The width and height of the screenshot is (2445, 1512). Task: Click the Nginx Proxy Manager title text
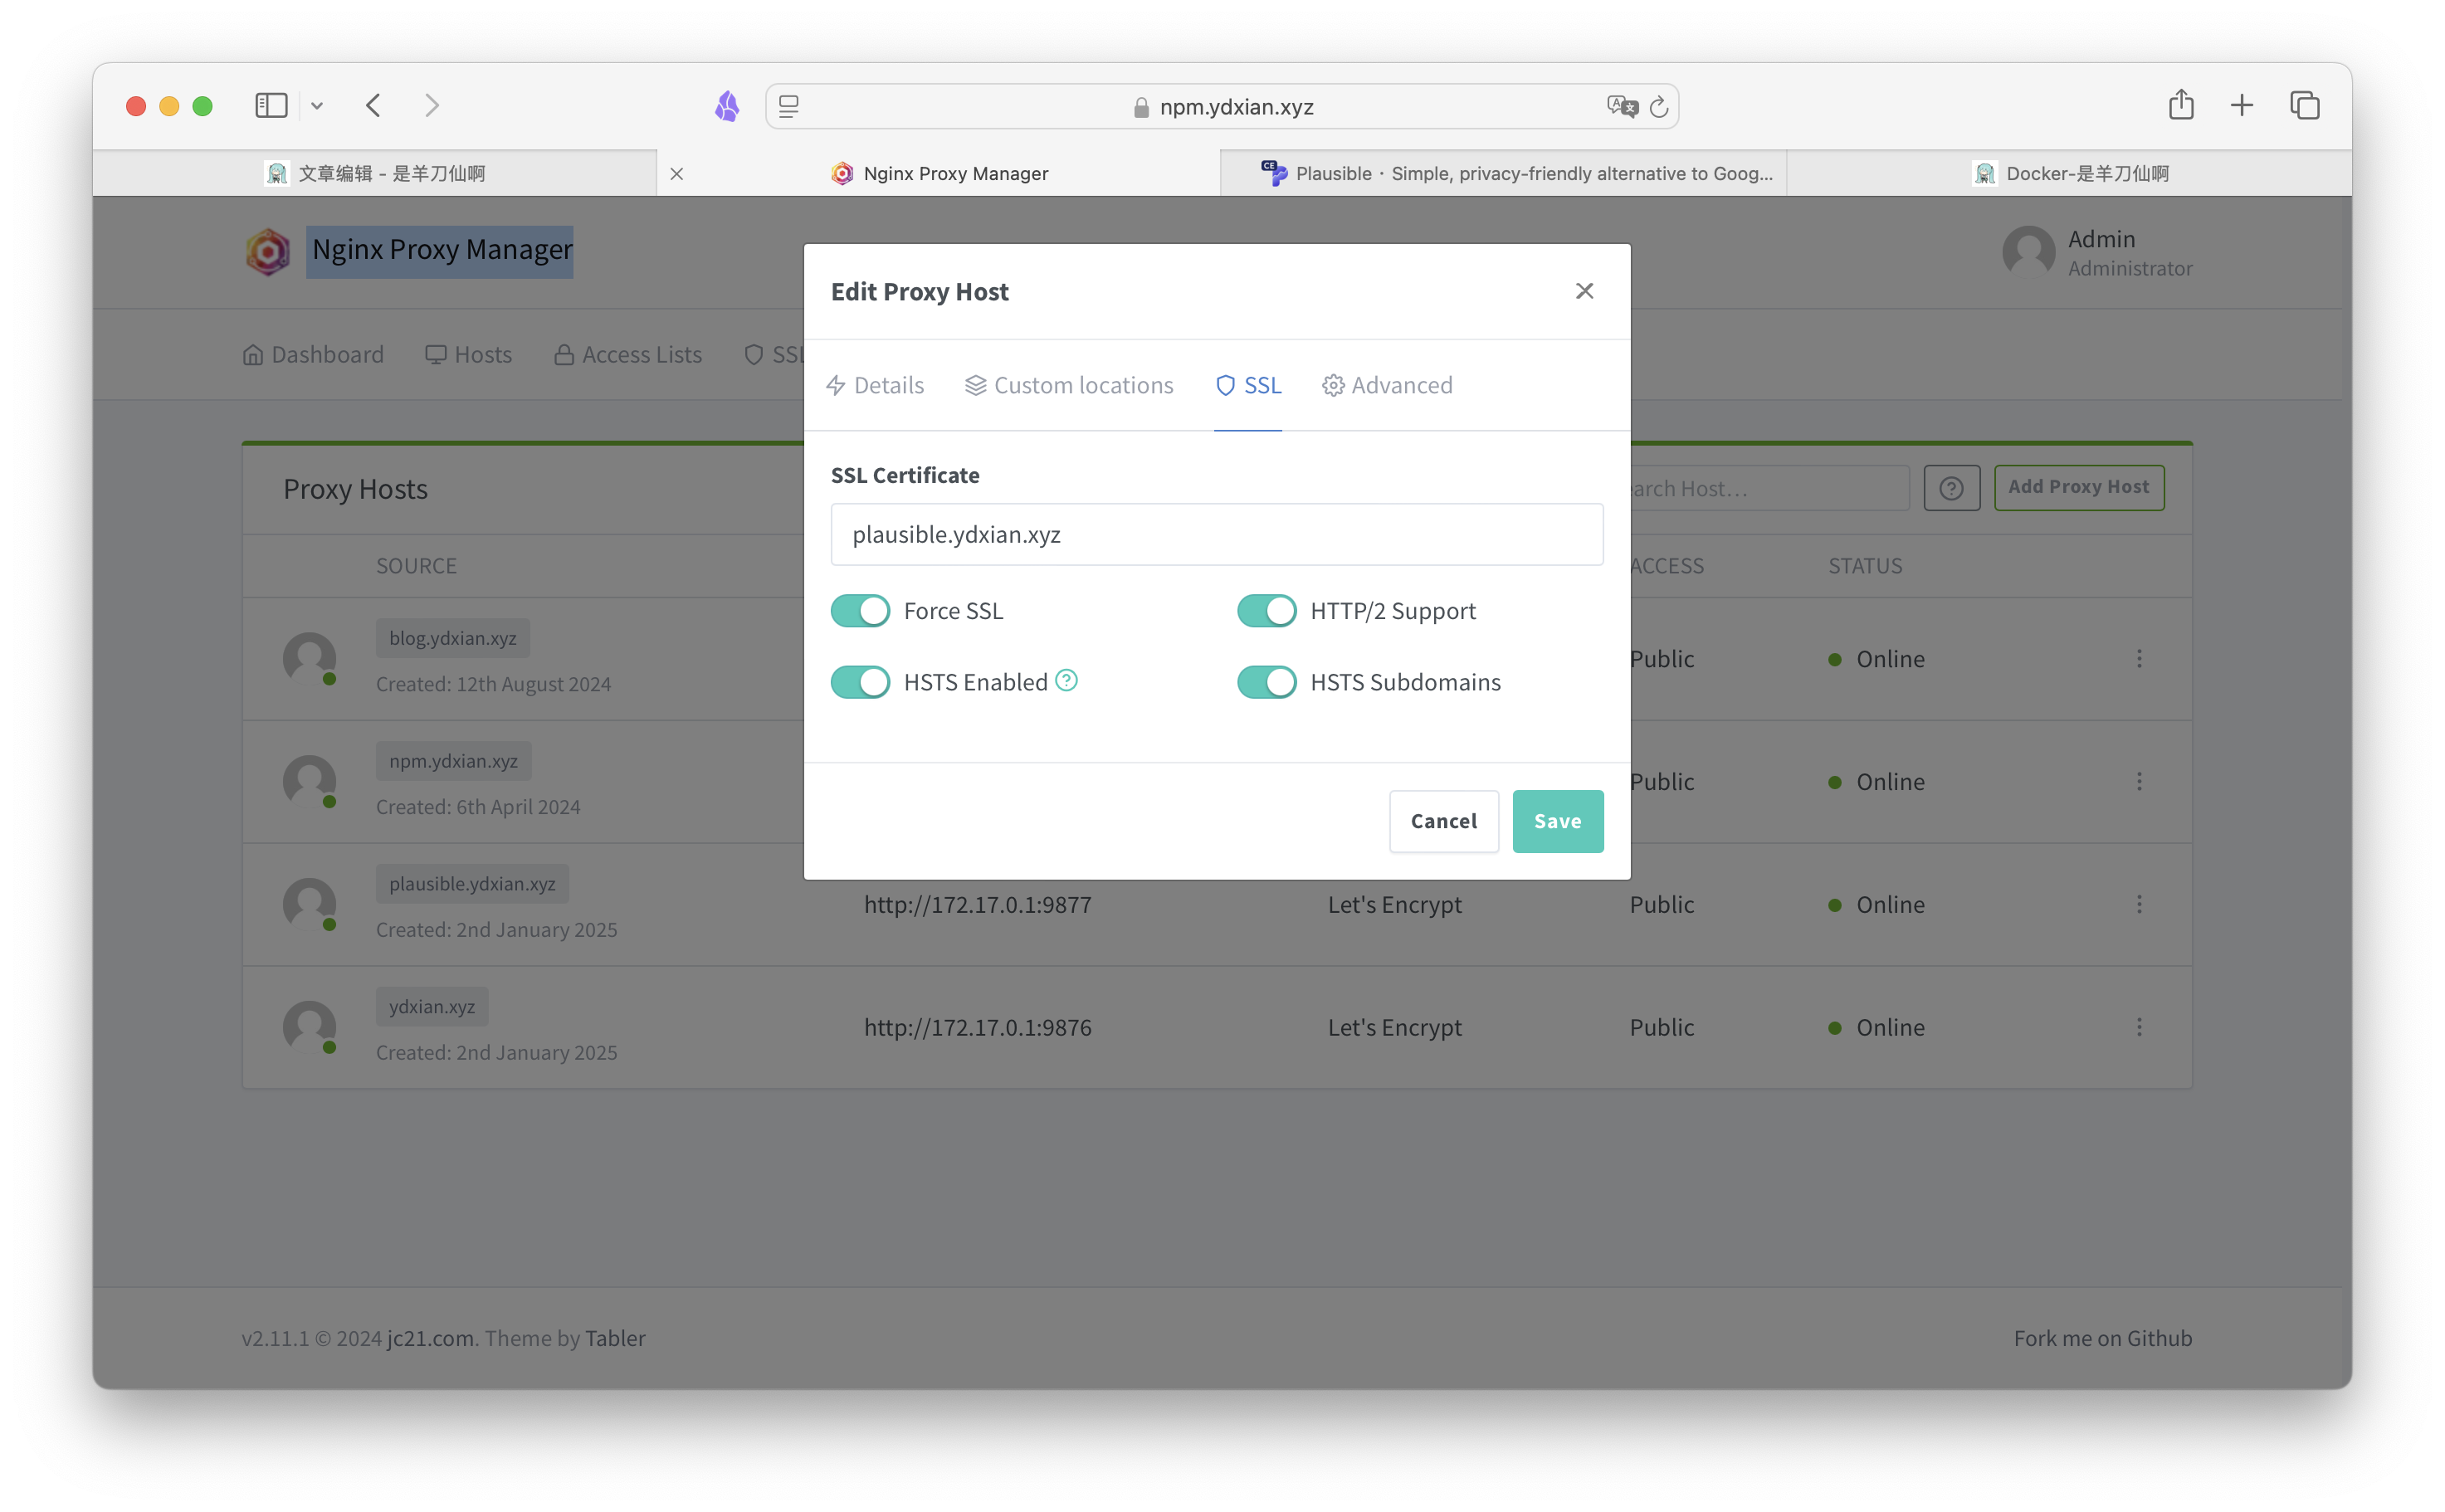tap(441, 249)
